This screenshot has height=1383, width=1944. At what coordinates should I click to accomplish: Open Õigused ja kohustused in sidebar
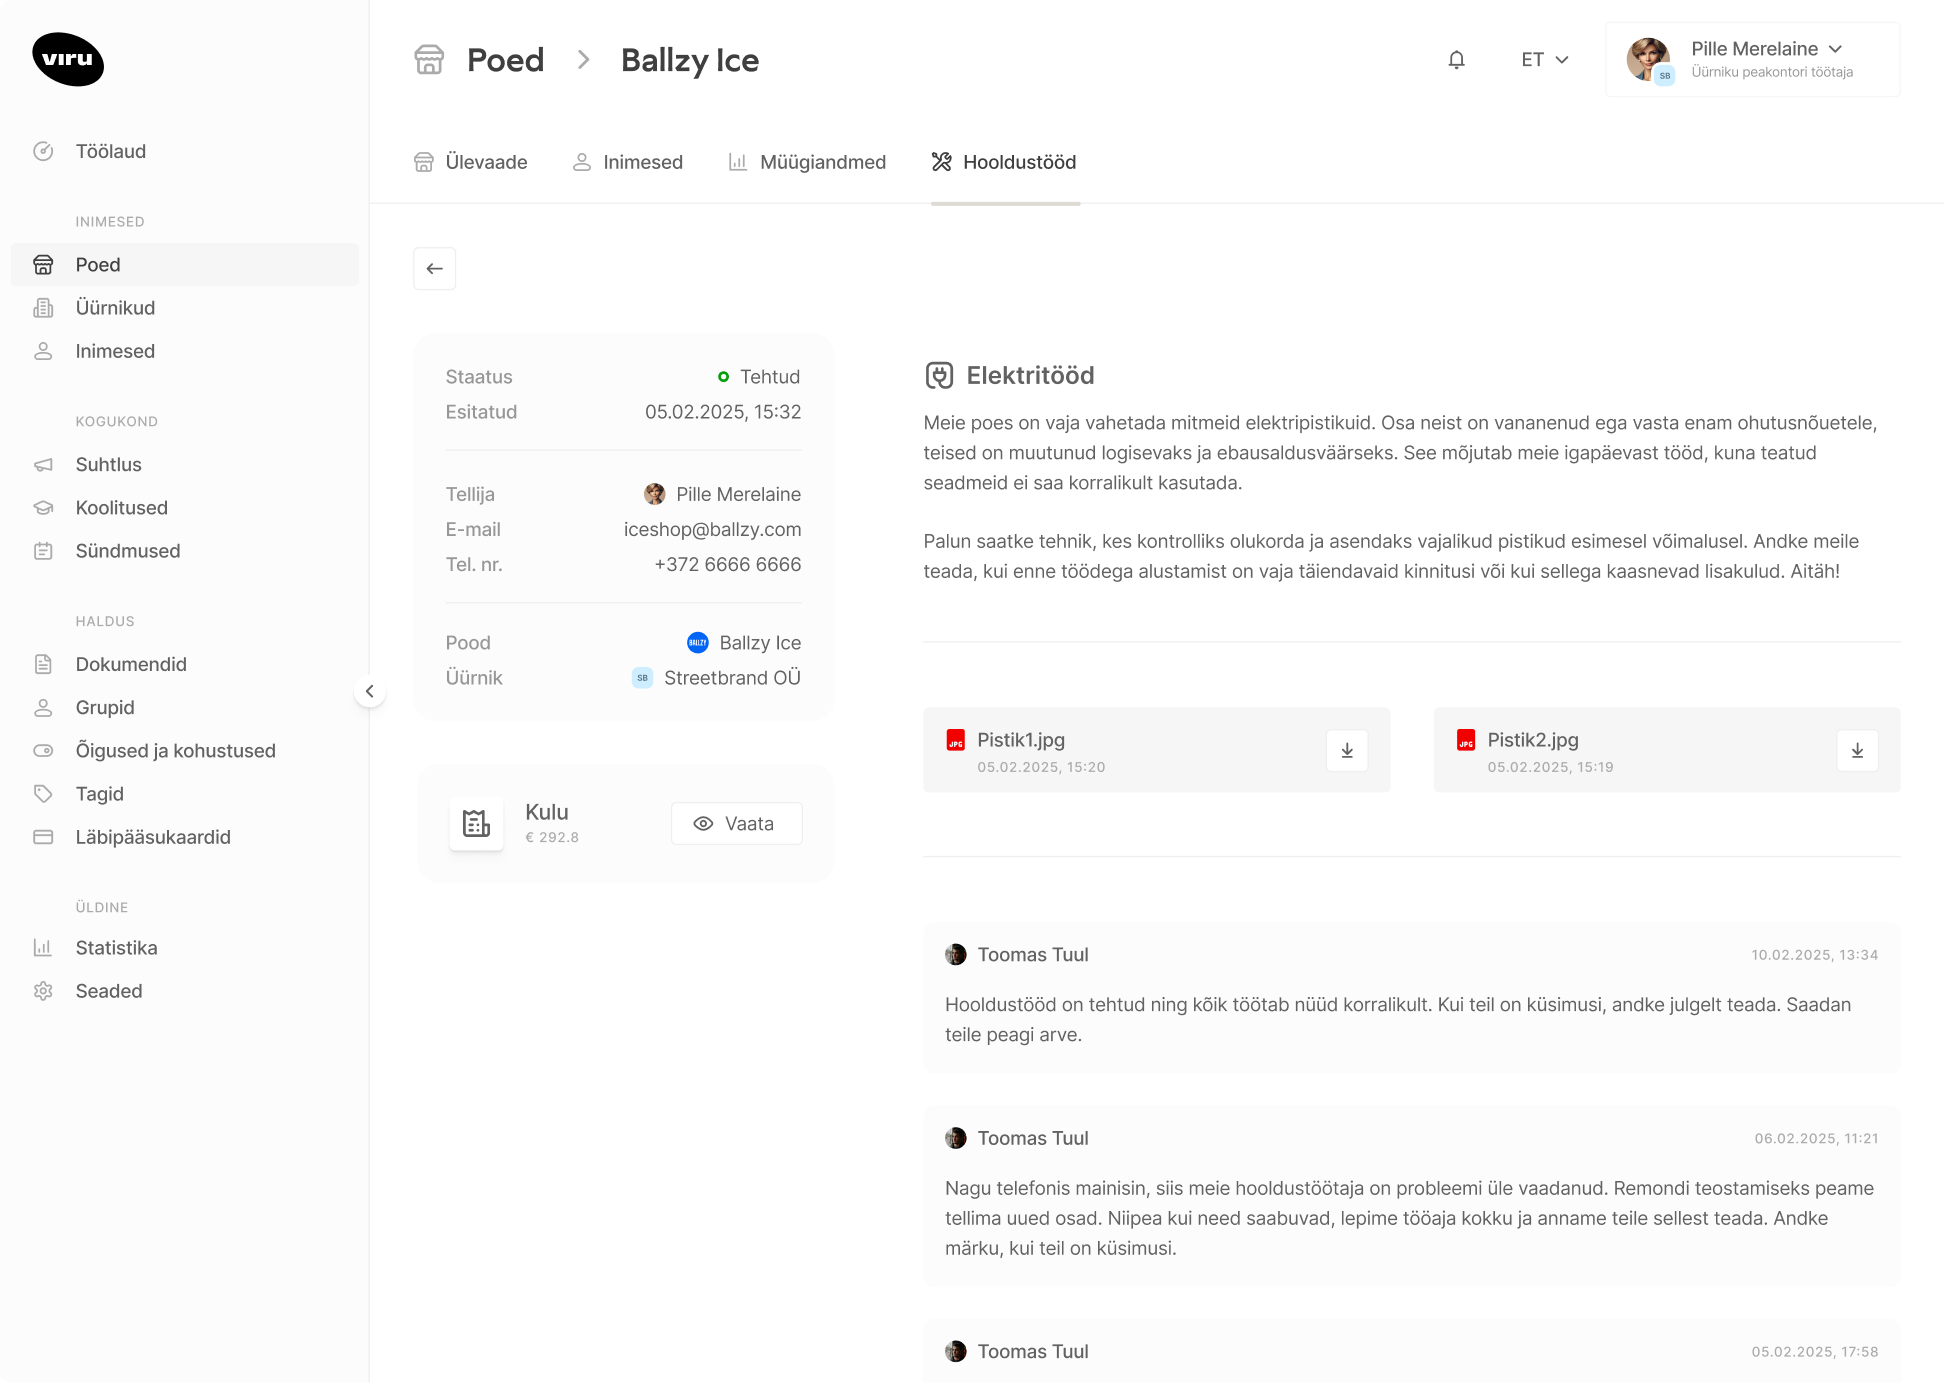[x=175, y=751]
